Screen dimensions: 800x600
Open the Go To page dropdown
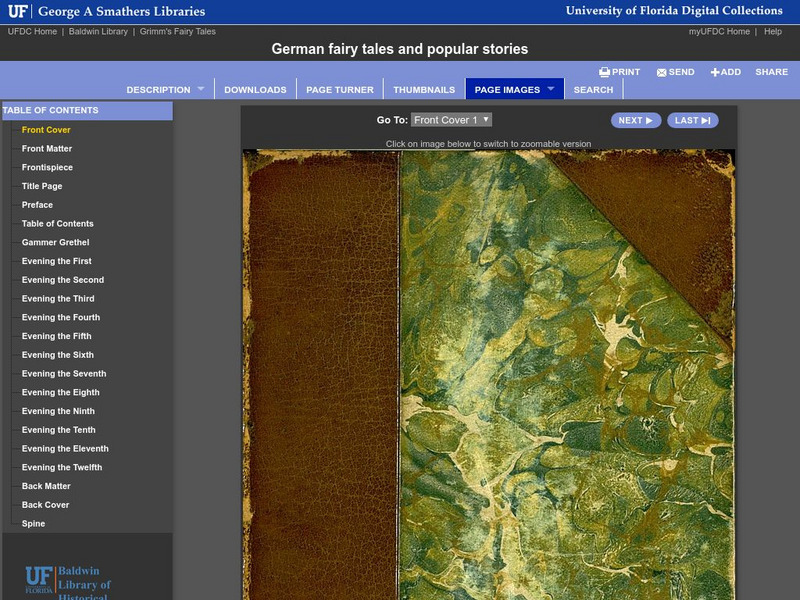pos(451,120)
